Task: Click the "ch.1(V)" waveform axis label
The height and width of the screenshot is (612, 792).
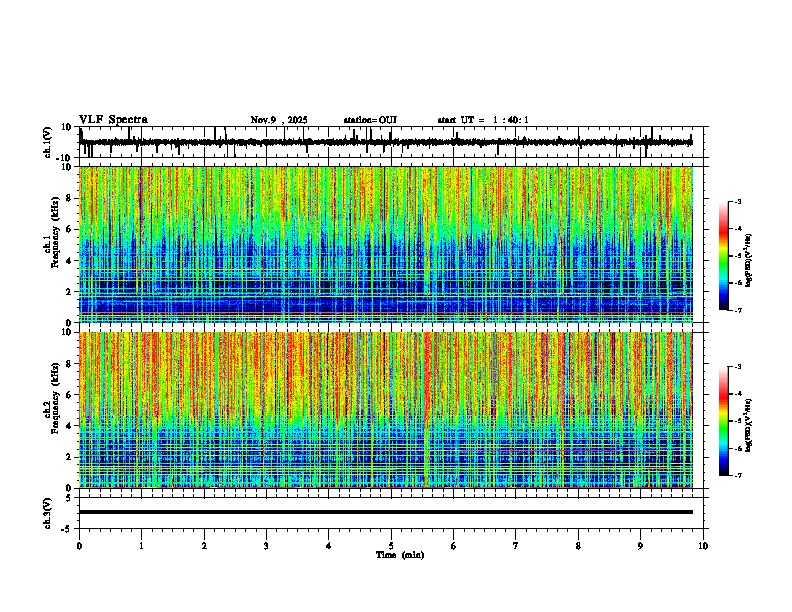Action: (x=48, y=142)
